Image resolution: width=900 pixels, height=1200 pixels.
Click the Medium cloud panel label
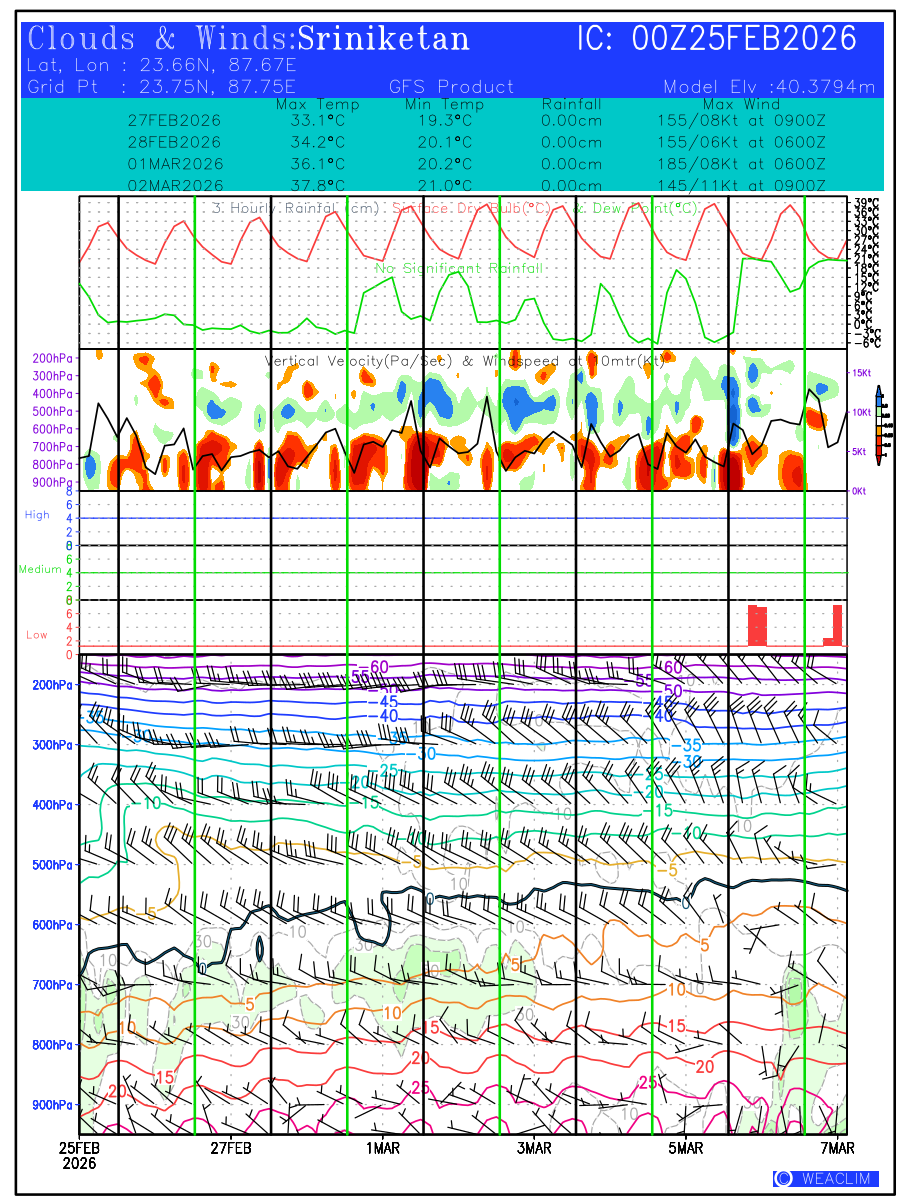(x=40, y=570)
